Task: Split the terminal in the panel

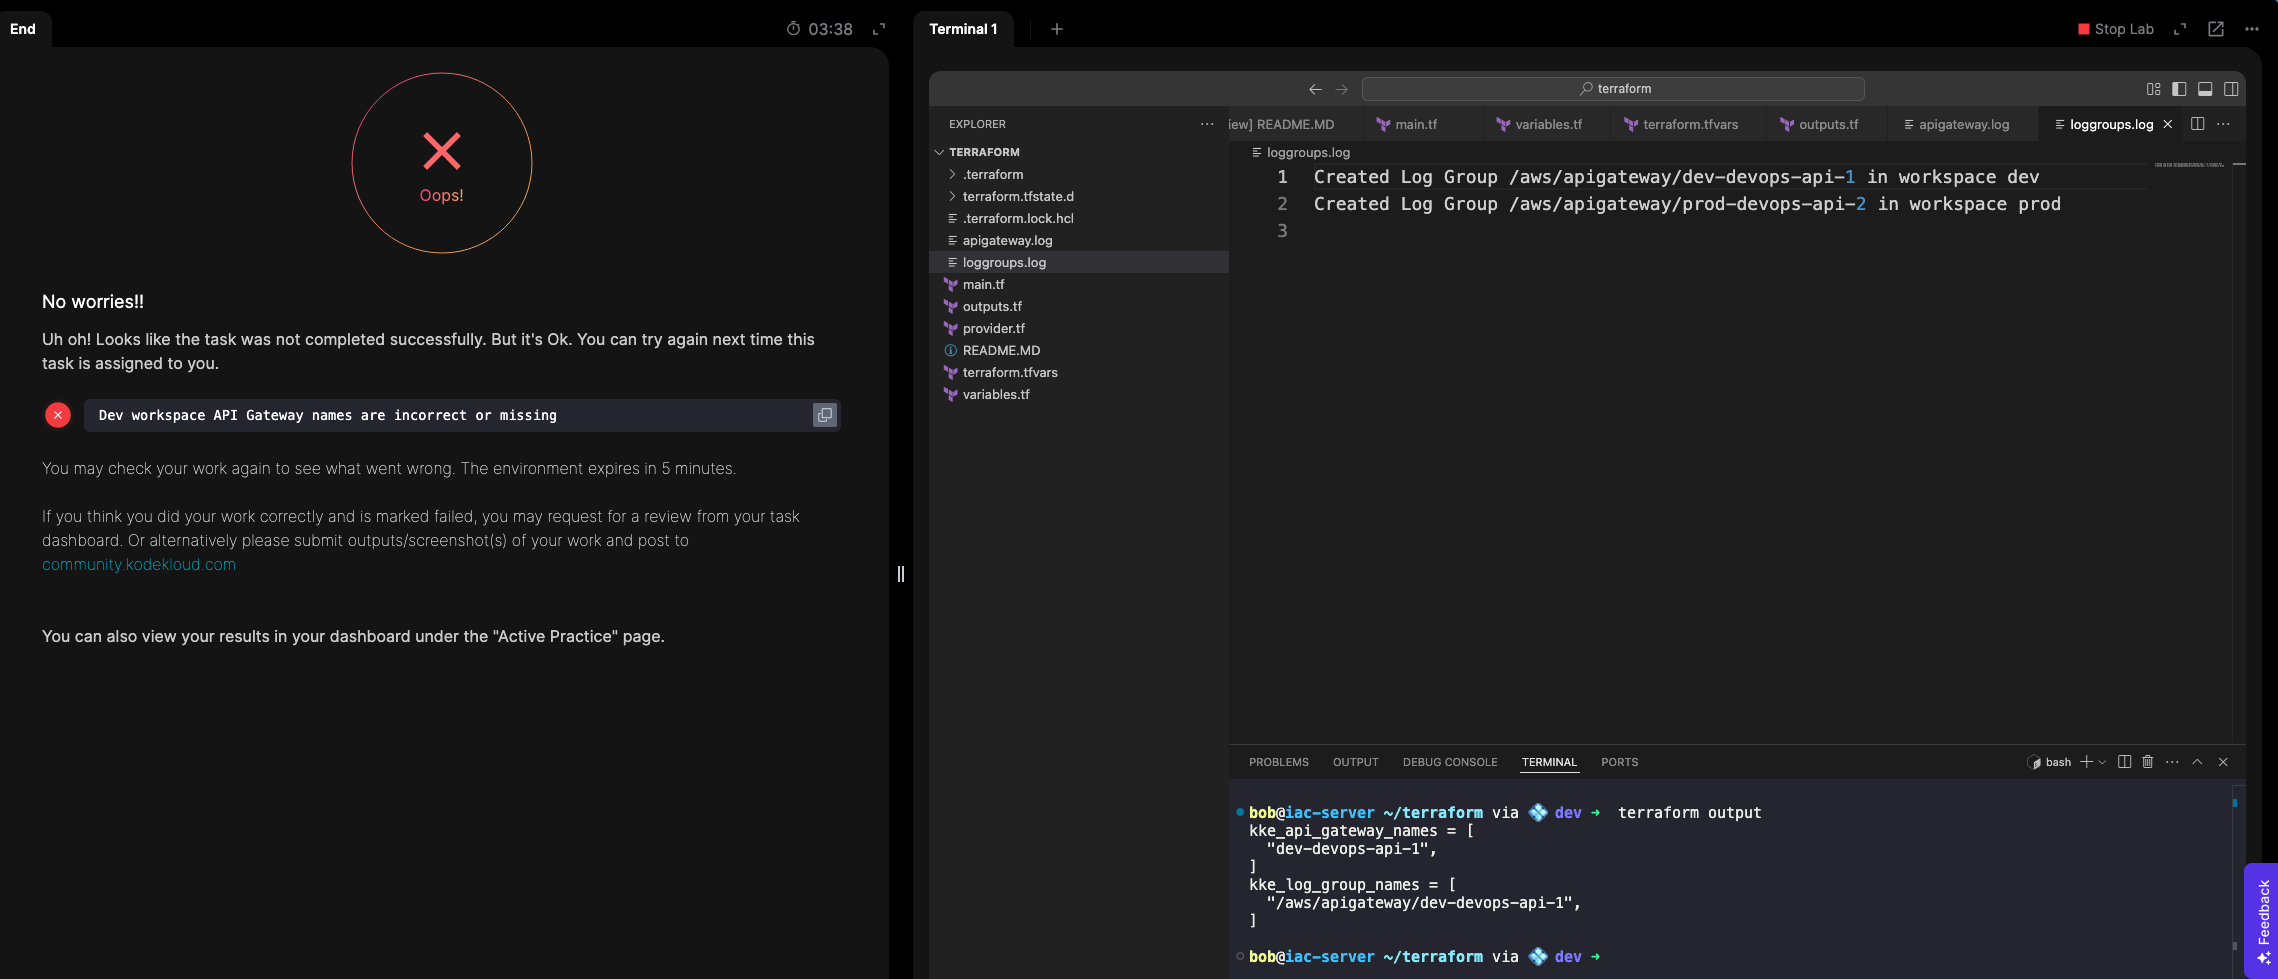Action: click(2124, 762)
